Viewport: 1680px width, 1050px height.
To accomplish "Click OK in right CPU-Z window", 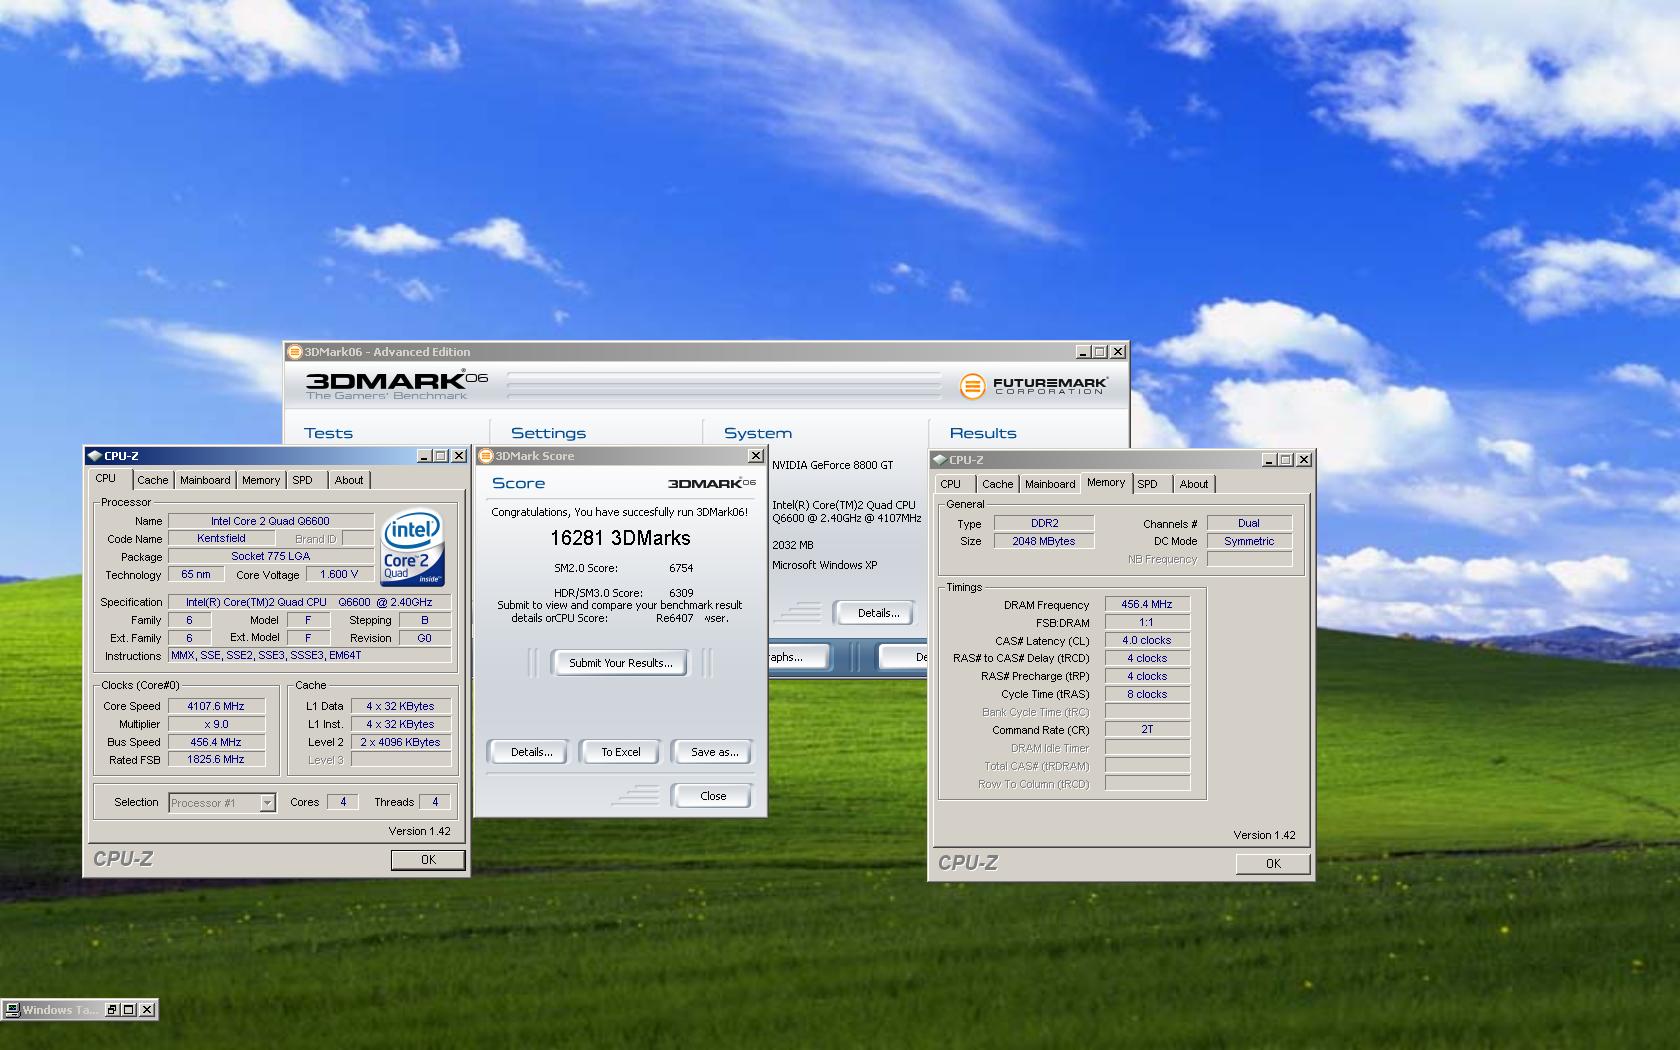I will click(x=1273, y=864).
